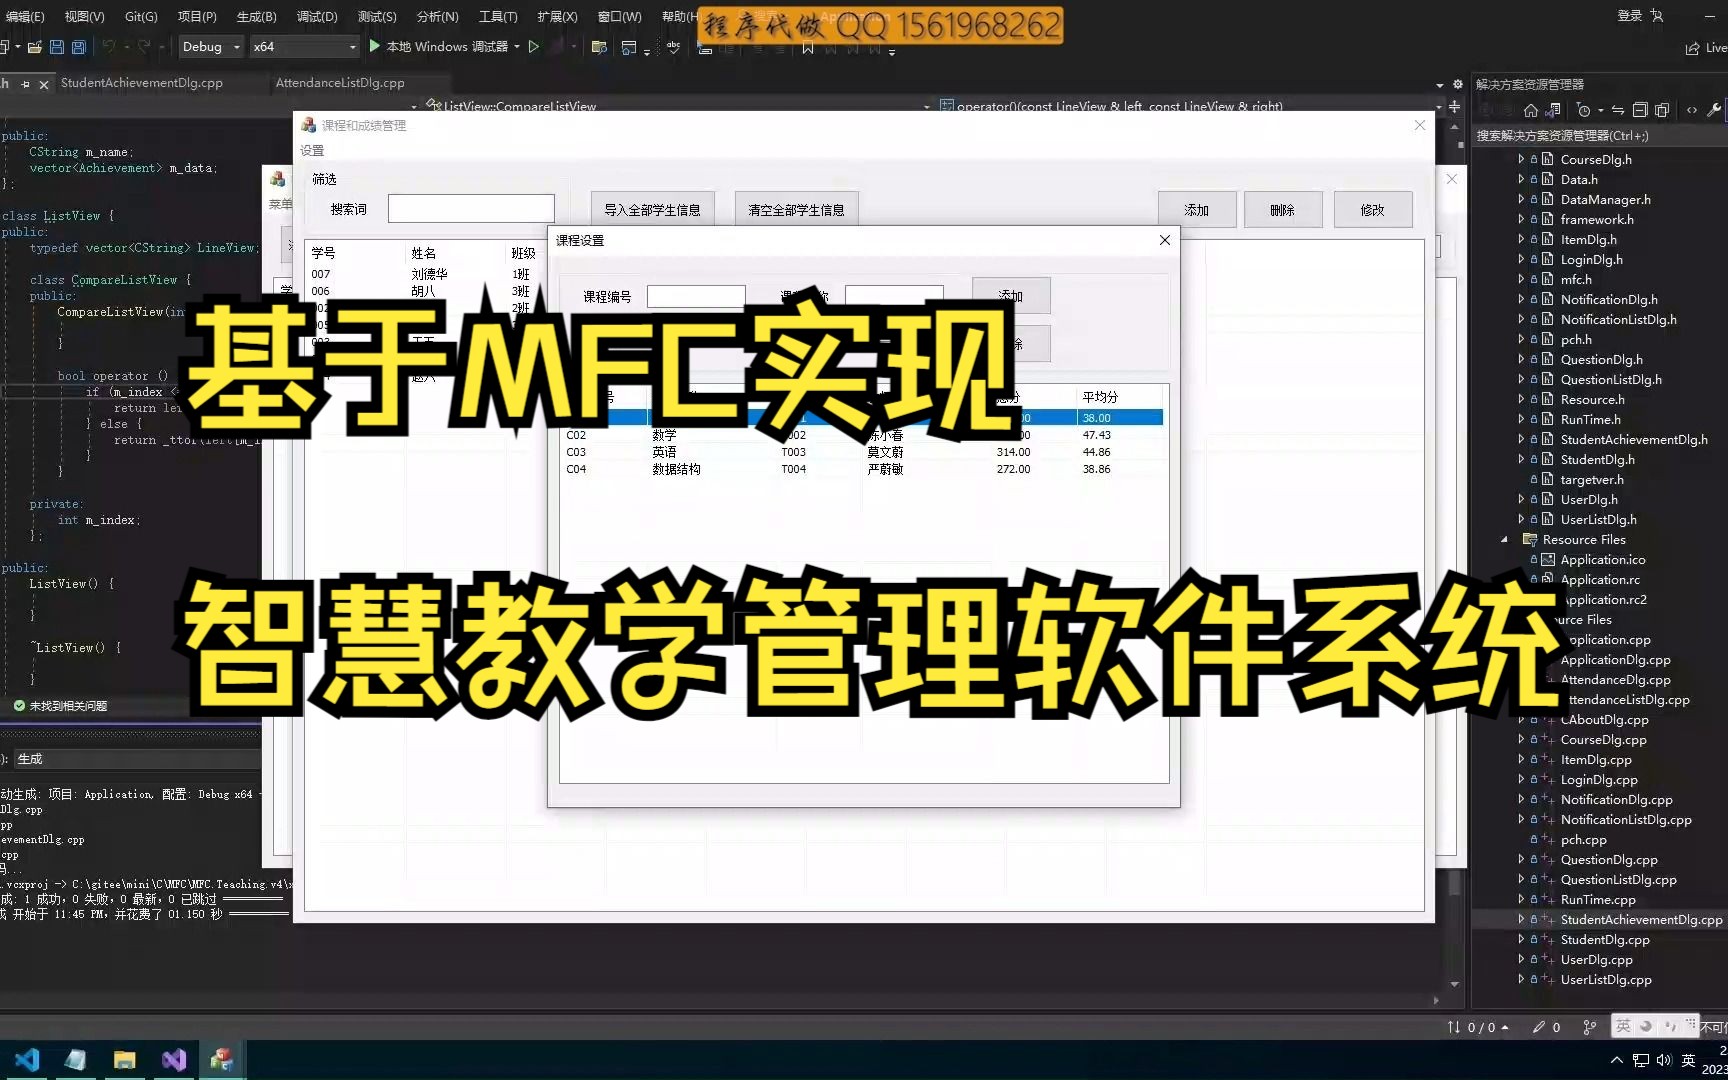
Task: Click the split editor window icon
Action: click(x=1454, y=106)
